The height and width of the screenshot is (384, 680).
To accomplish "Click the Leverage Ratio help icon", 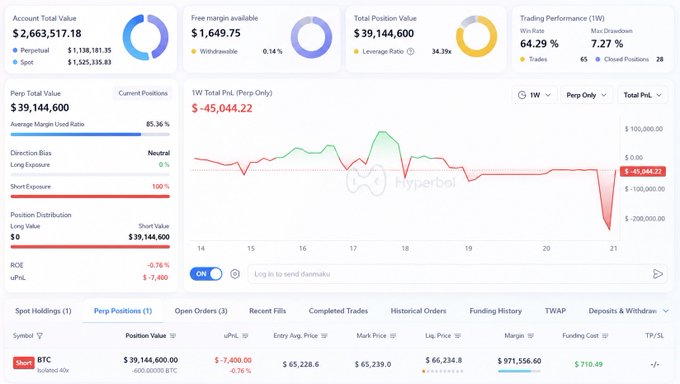I will click(x=410, y=51).
